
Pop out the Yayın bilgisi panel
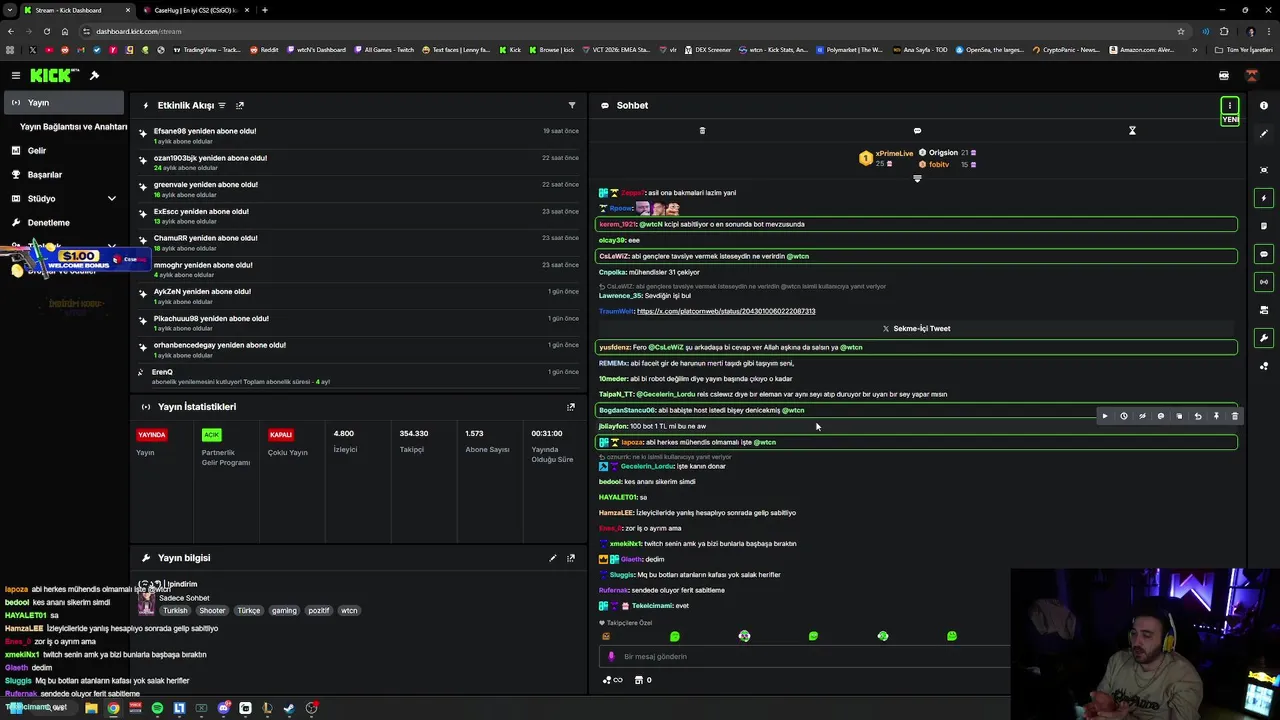click(x=571, y=558)
